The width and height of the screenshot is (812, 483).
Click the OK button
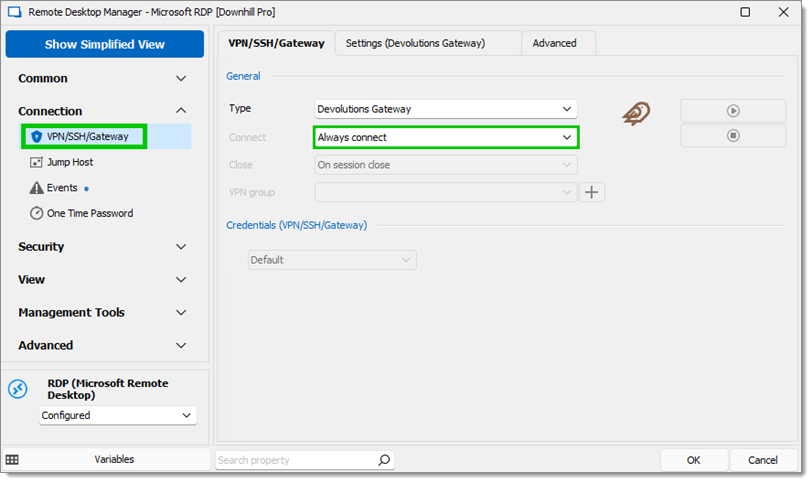693,460
